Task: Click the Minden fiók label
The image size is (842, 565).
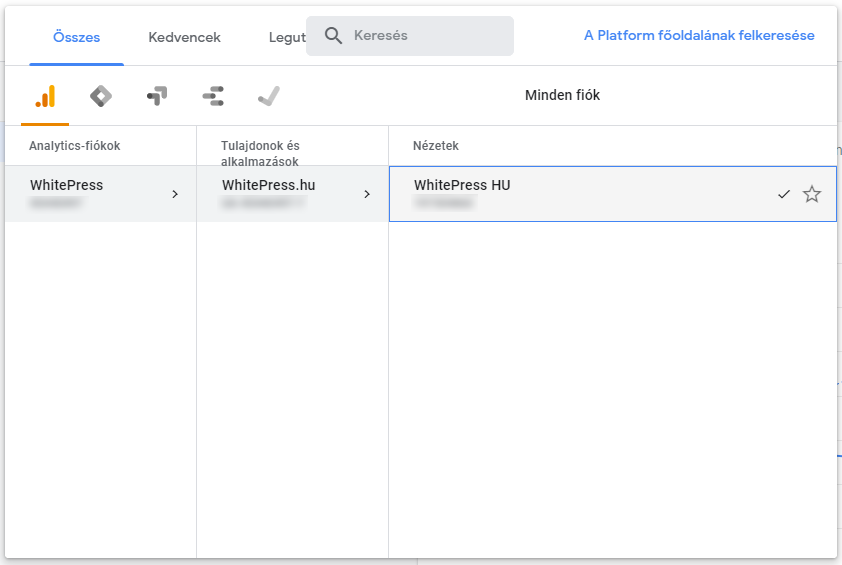Action: click(x=562, y=95)
